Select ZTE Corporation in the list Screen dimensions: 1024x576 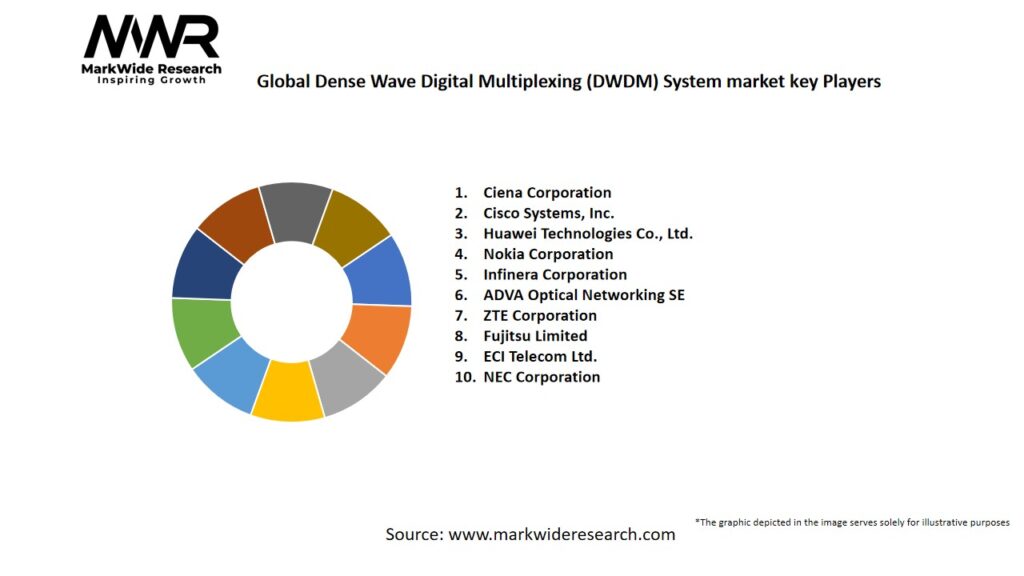click(540, 315)
